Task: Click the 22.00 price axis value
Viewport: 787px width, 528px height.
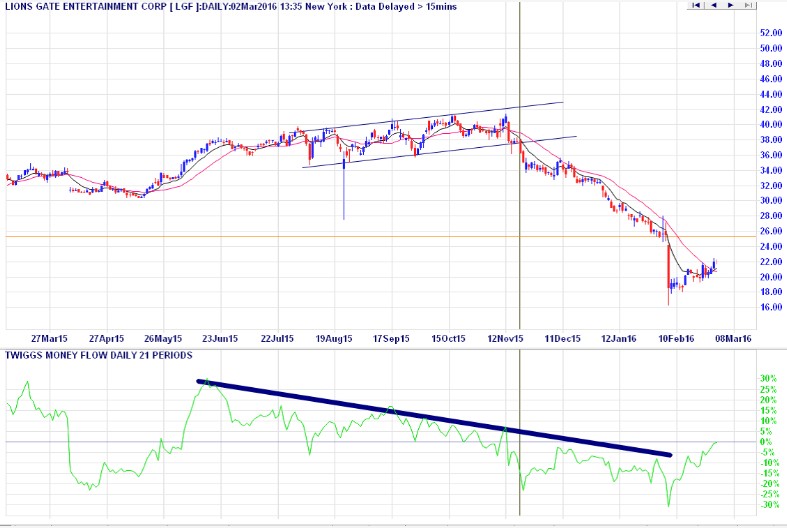Action: coord(771,261)
